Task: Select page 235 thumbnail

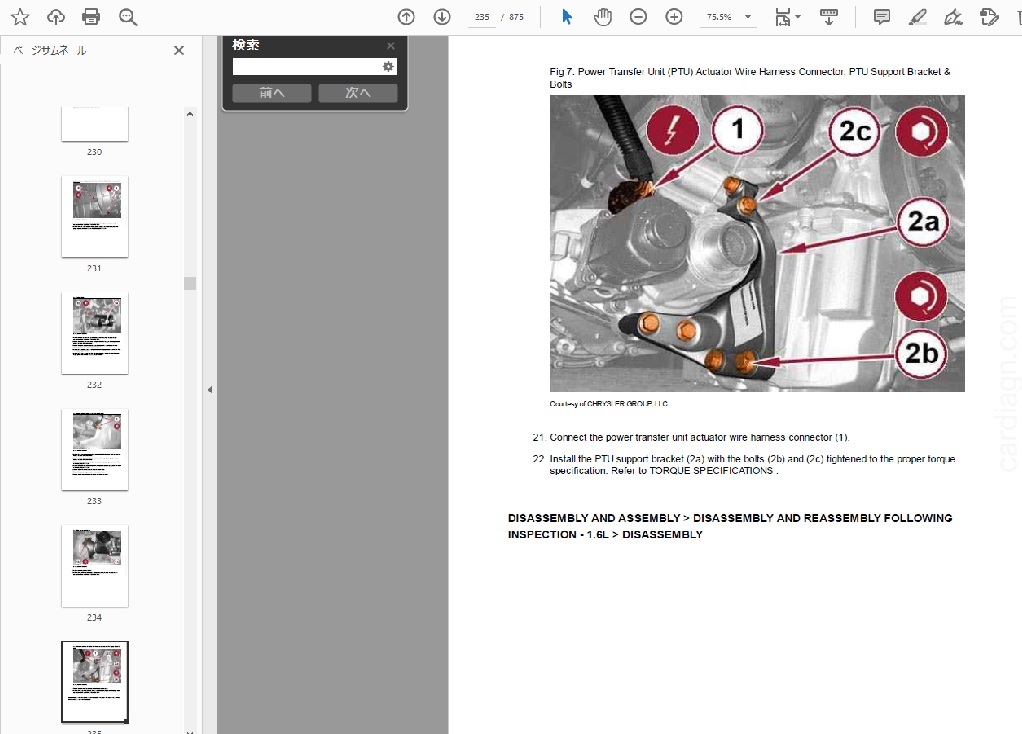Action: pyautogui.click(x=95, y=682)
